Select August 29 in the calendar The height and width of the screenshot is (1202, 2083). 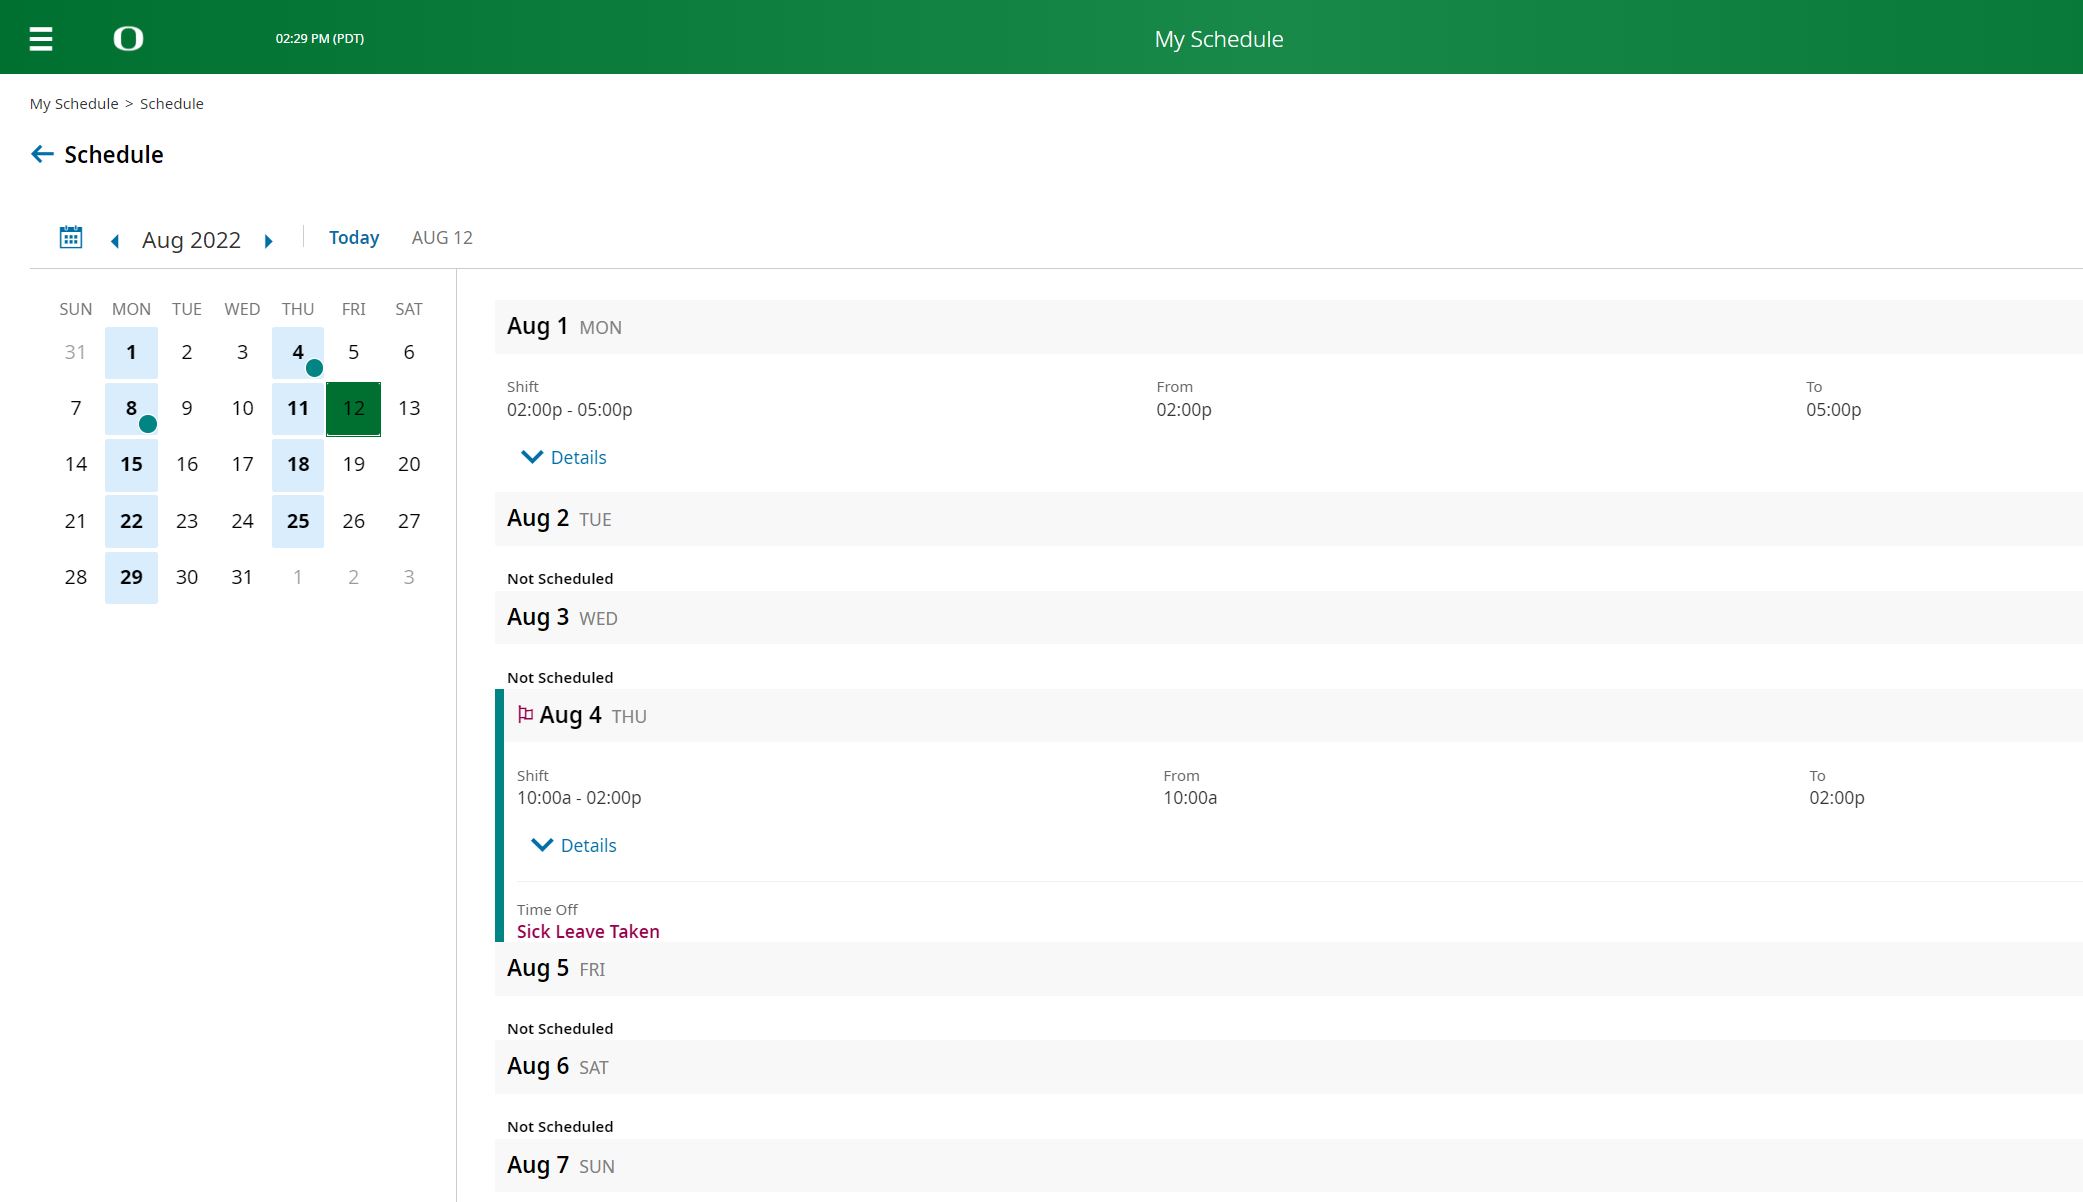(x=131, y=578)
